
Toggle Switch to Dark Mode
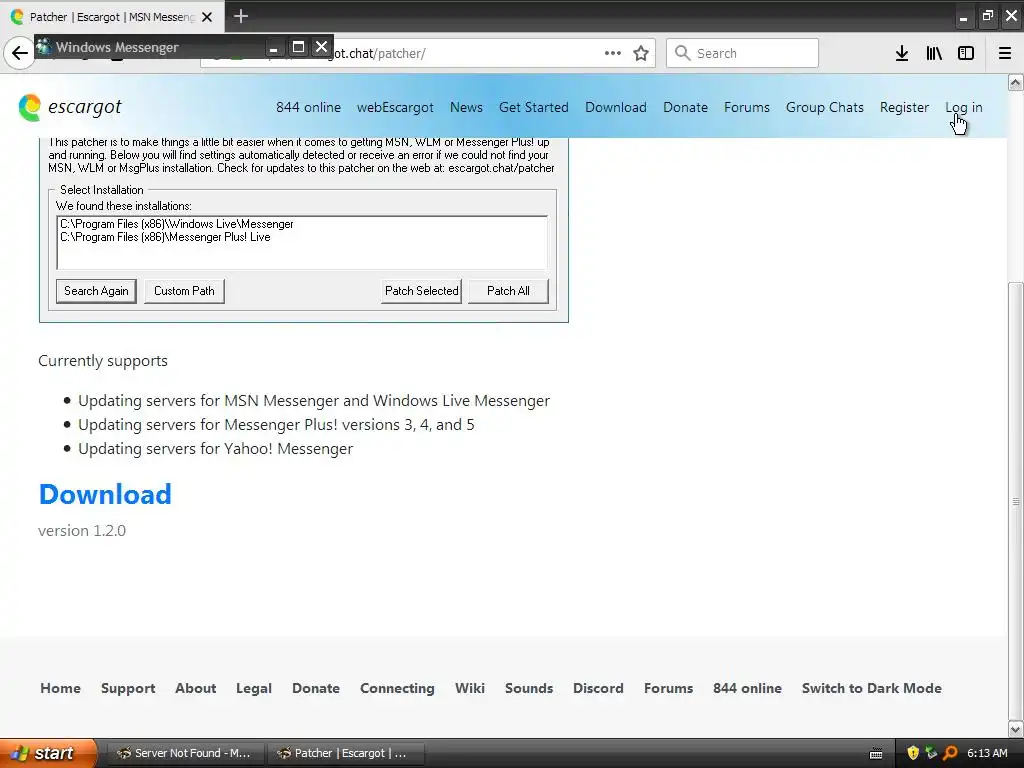pos(872,688)
